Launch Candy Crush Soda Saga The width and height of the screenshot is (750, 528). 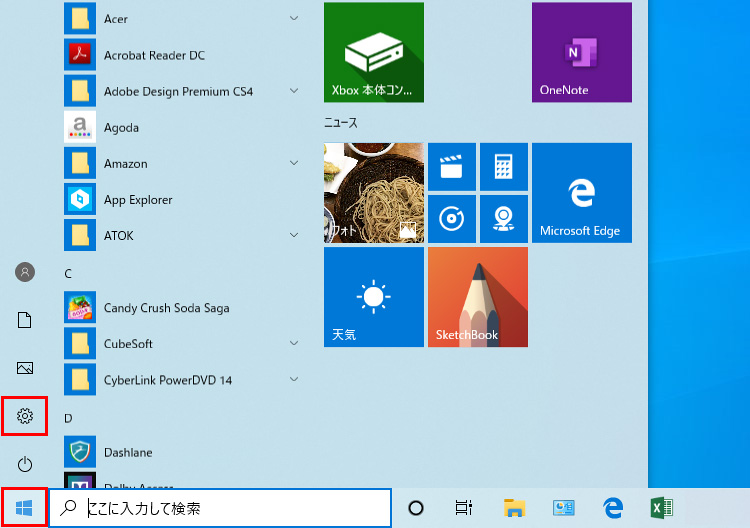click(x=167, y=307)
